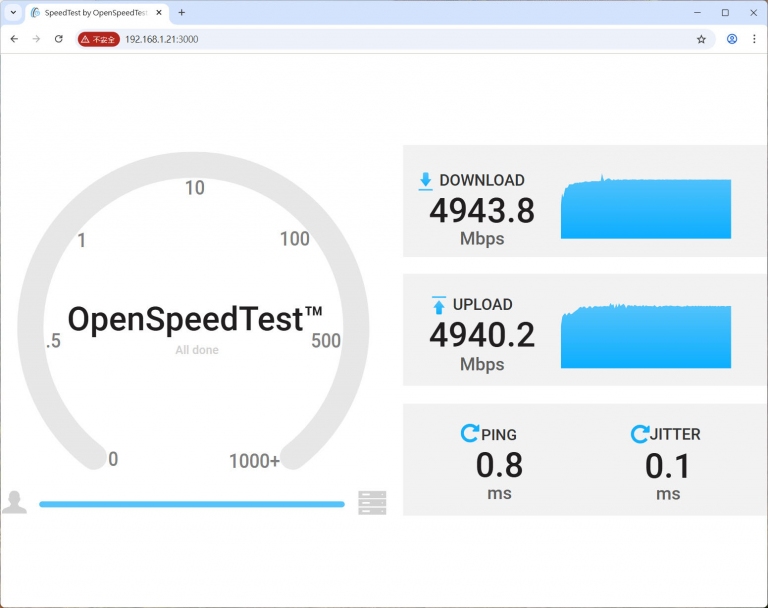Open Chrome three-dot menu
The width and height of the screenshot is (768, 608).
pyautogui.click(x=754, y=39)
